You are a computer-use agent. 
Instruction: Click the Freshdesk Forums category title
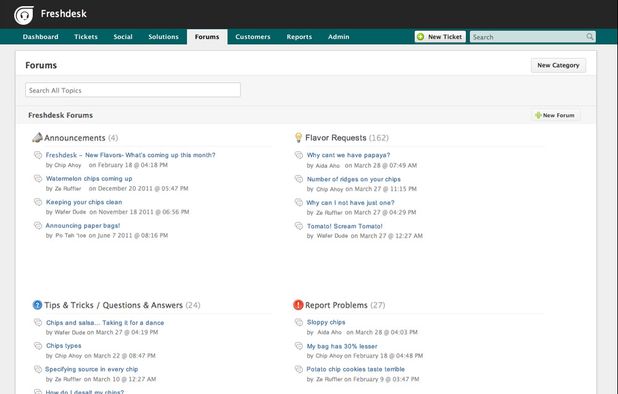pos(60,115)
